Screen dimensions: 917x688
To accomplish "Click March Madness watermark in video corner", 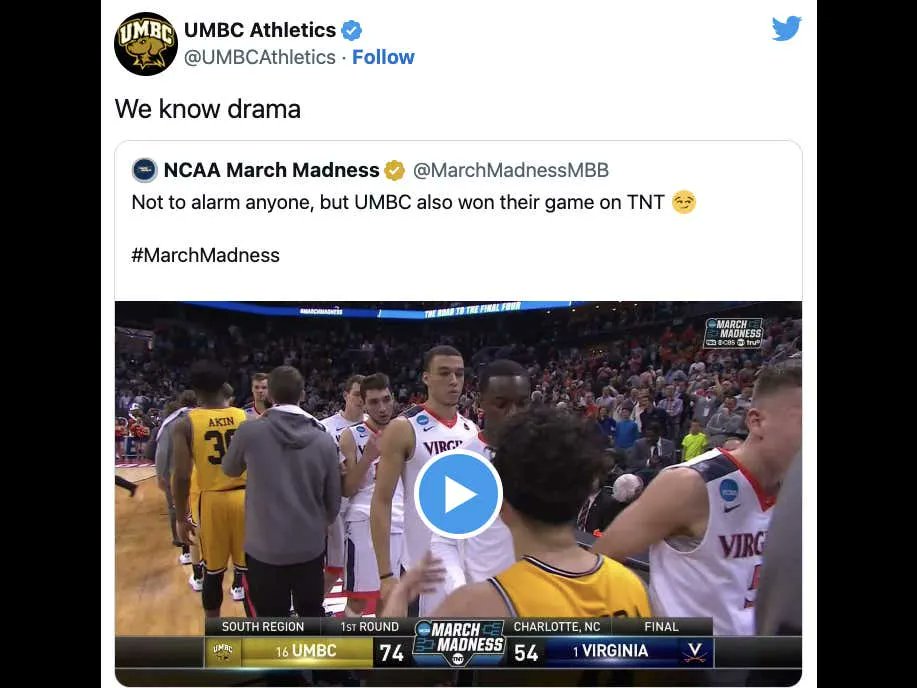I will pyautogui.click(x=735, y=332).
